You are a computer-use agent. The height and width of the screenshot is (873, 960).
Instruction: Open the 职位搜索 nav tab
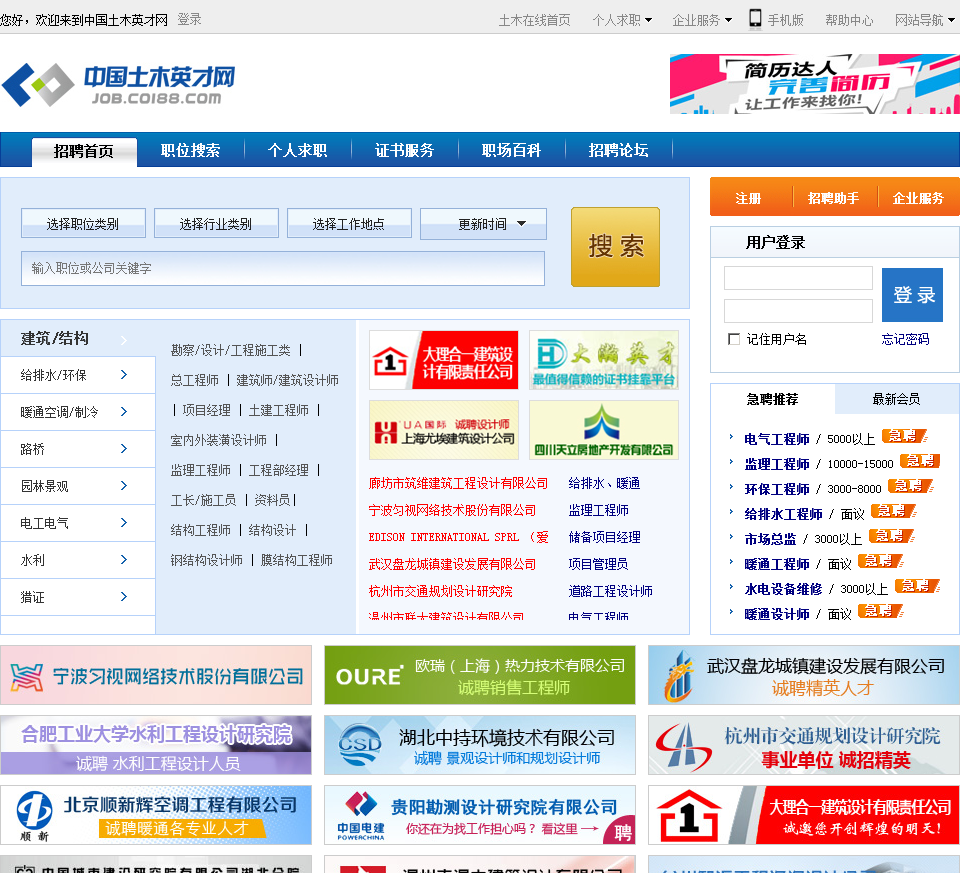190,151
